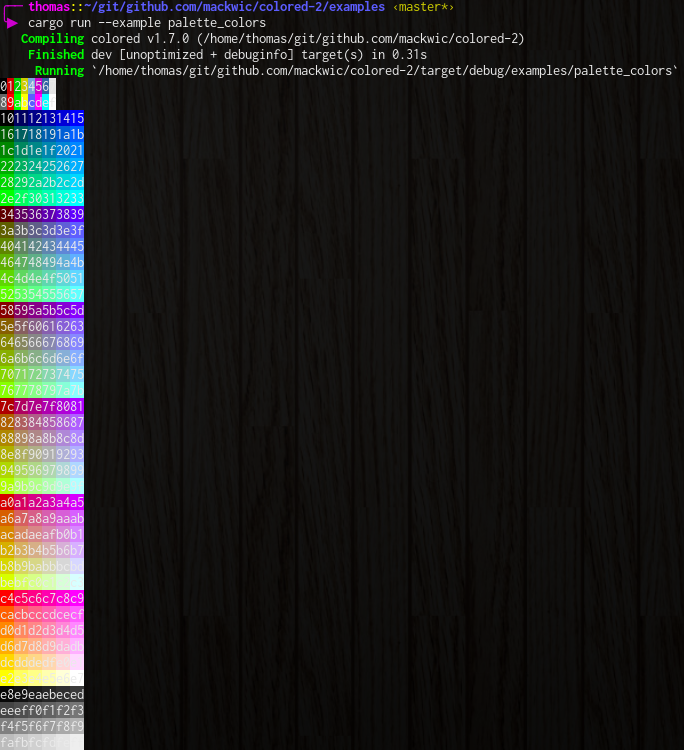Image resolution: width=684 pixels, height=750 pixels.
Task: Choose palette cell 5d
Action: pyautogui.click(x=77, y=310)
